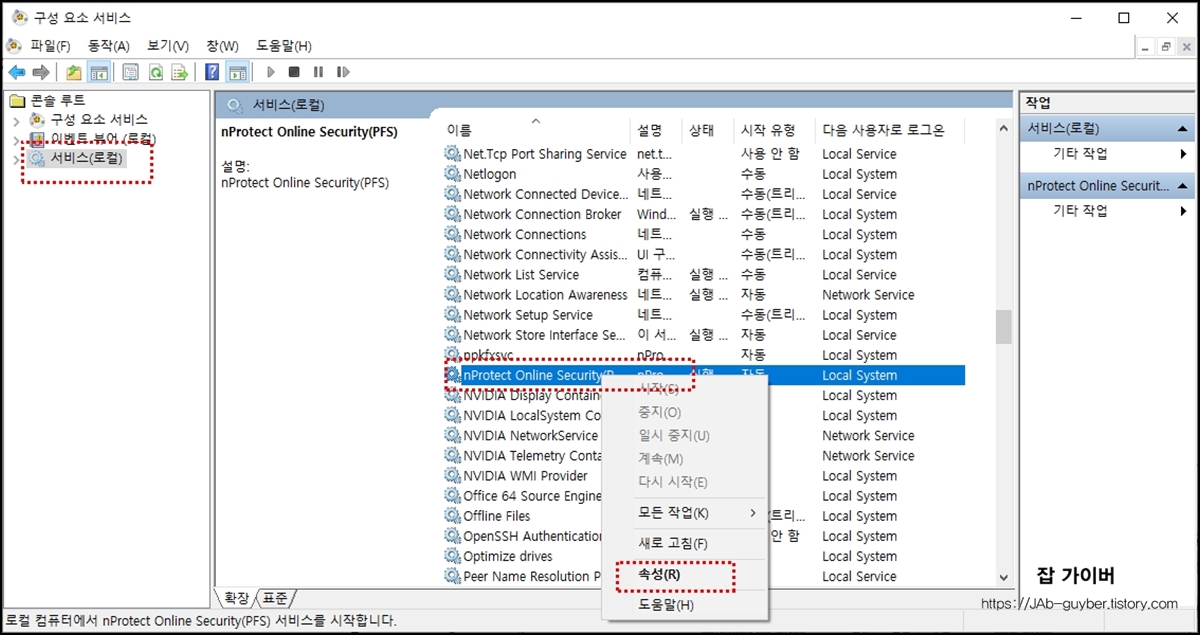
Task: Click the gear icon of Optimize drives
Action: click(x=453, y=556)
